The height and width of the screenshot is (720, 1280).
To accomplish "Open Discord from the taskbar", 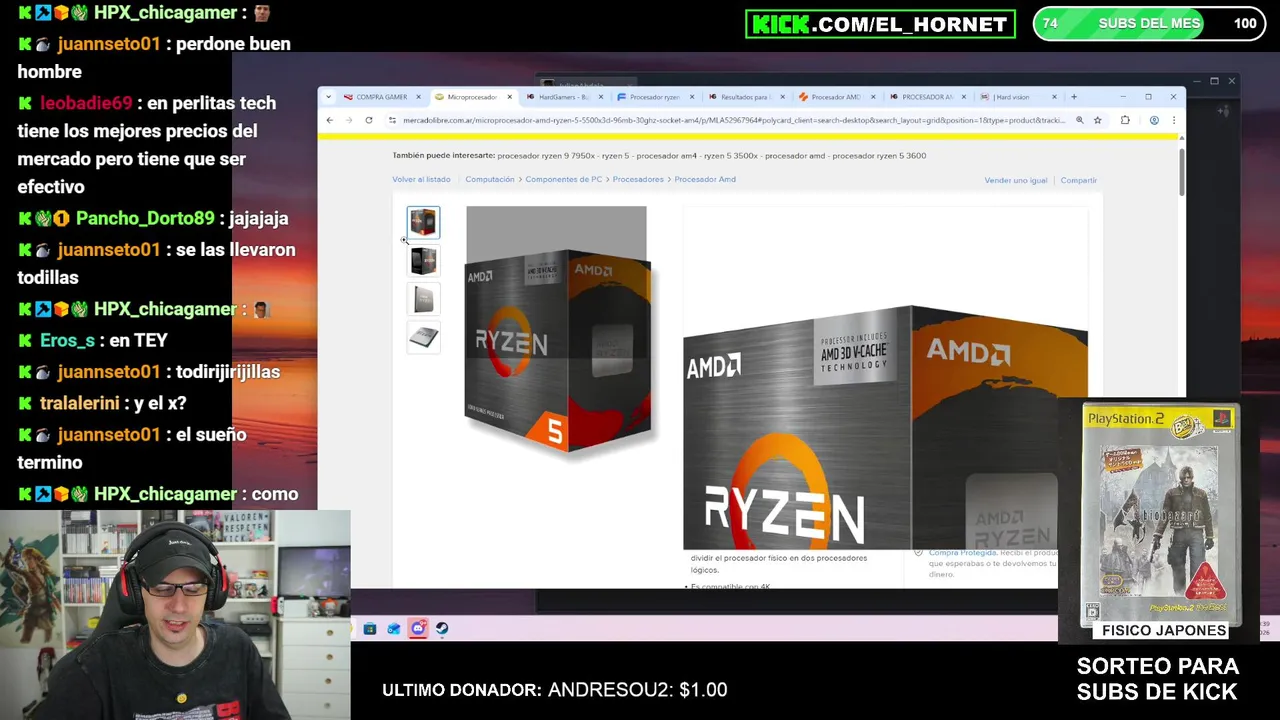I will tap(418, 628).
